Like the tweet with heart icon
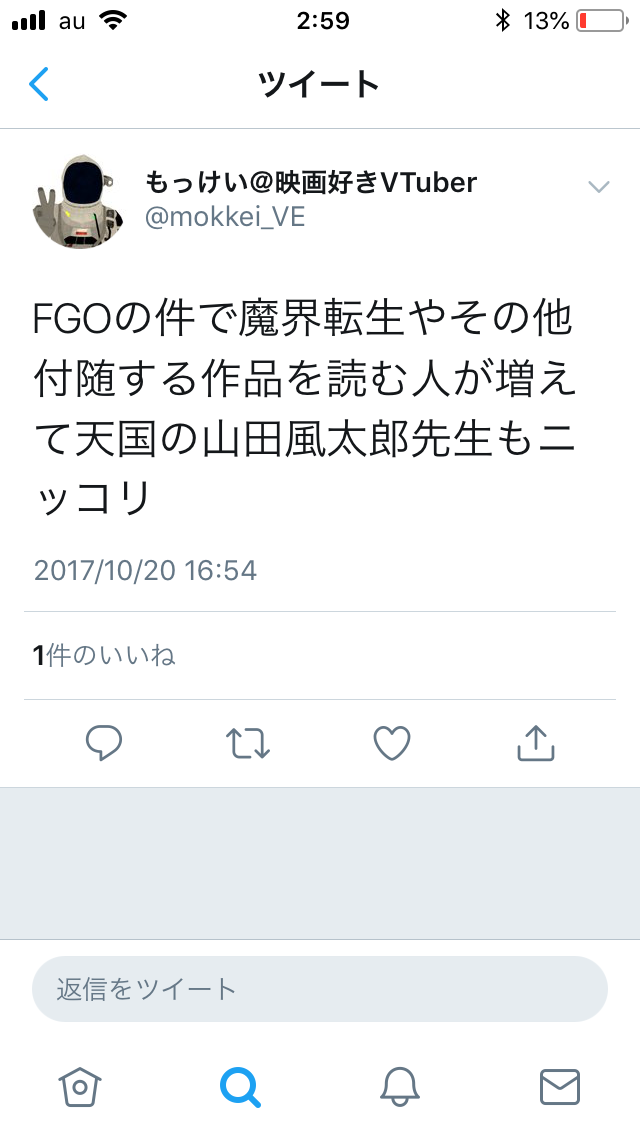 (x=392, y=743)
